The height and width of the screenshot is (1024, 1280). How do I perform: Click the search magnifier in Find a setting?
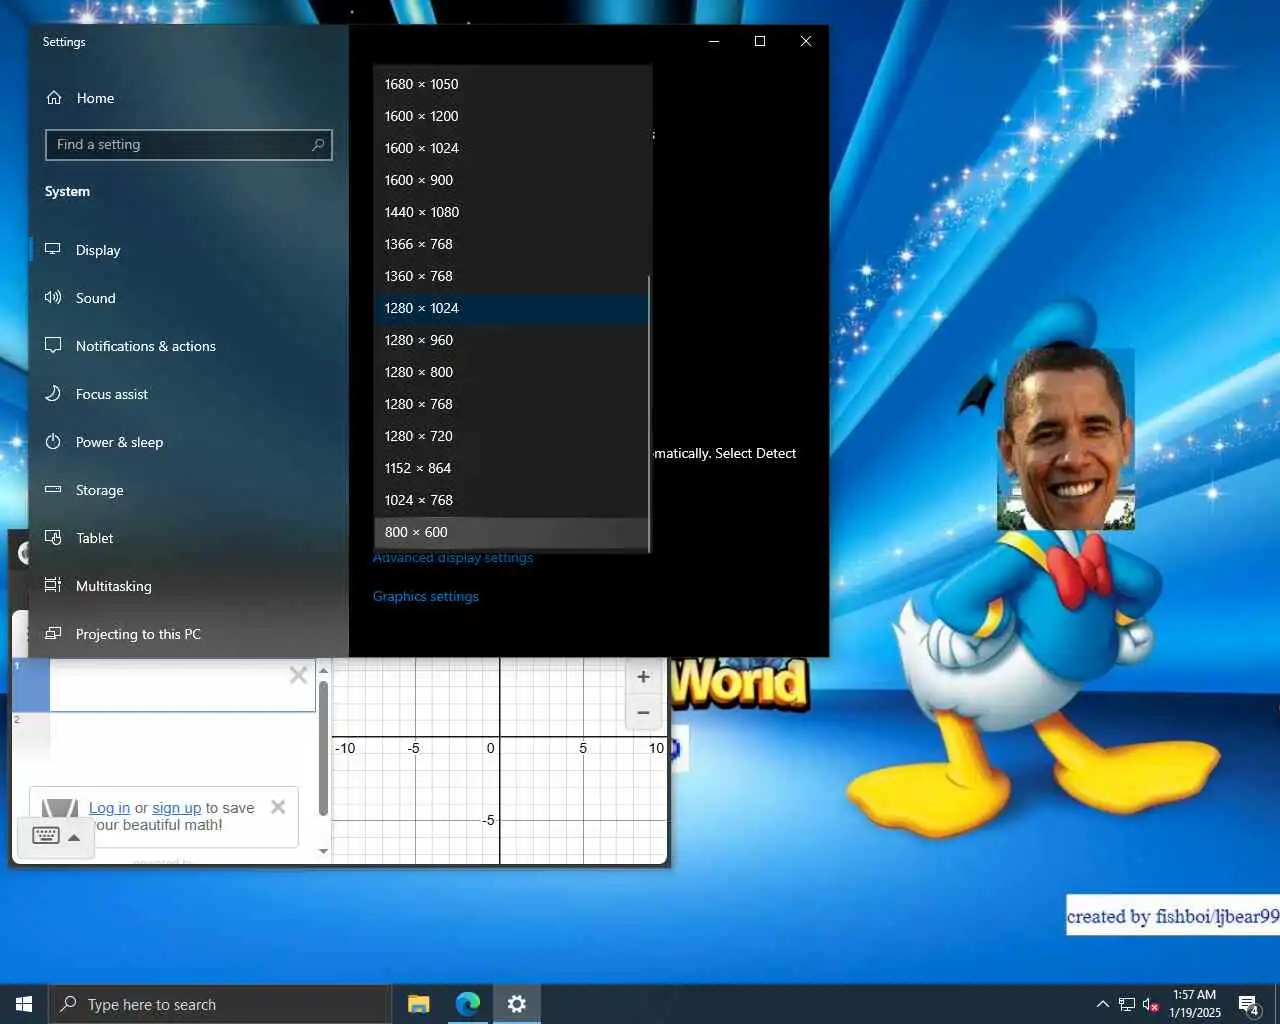point(318,145)
